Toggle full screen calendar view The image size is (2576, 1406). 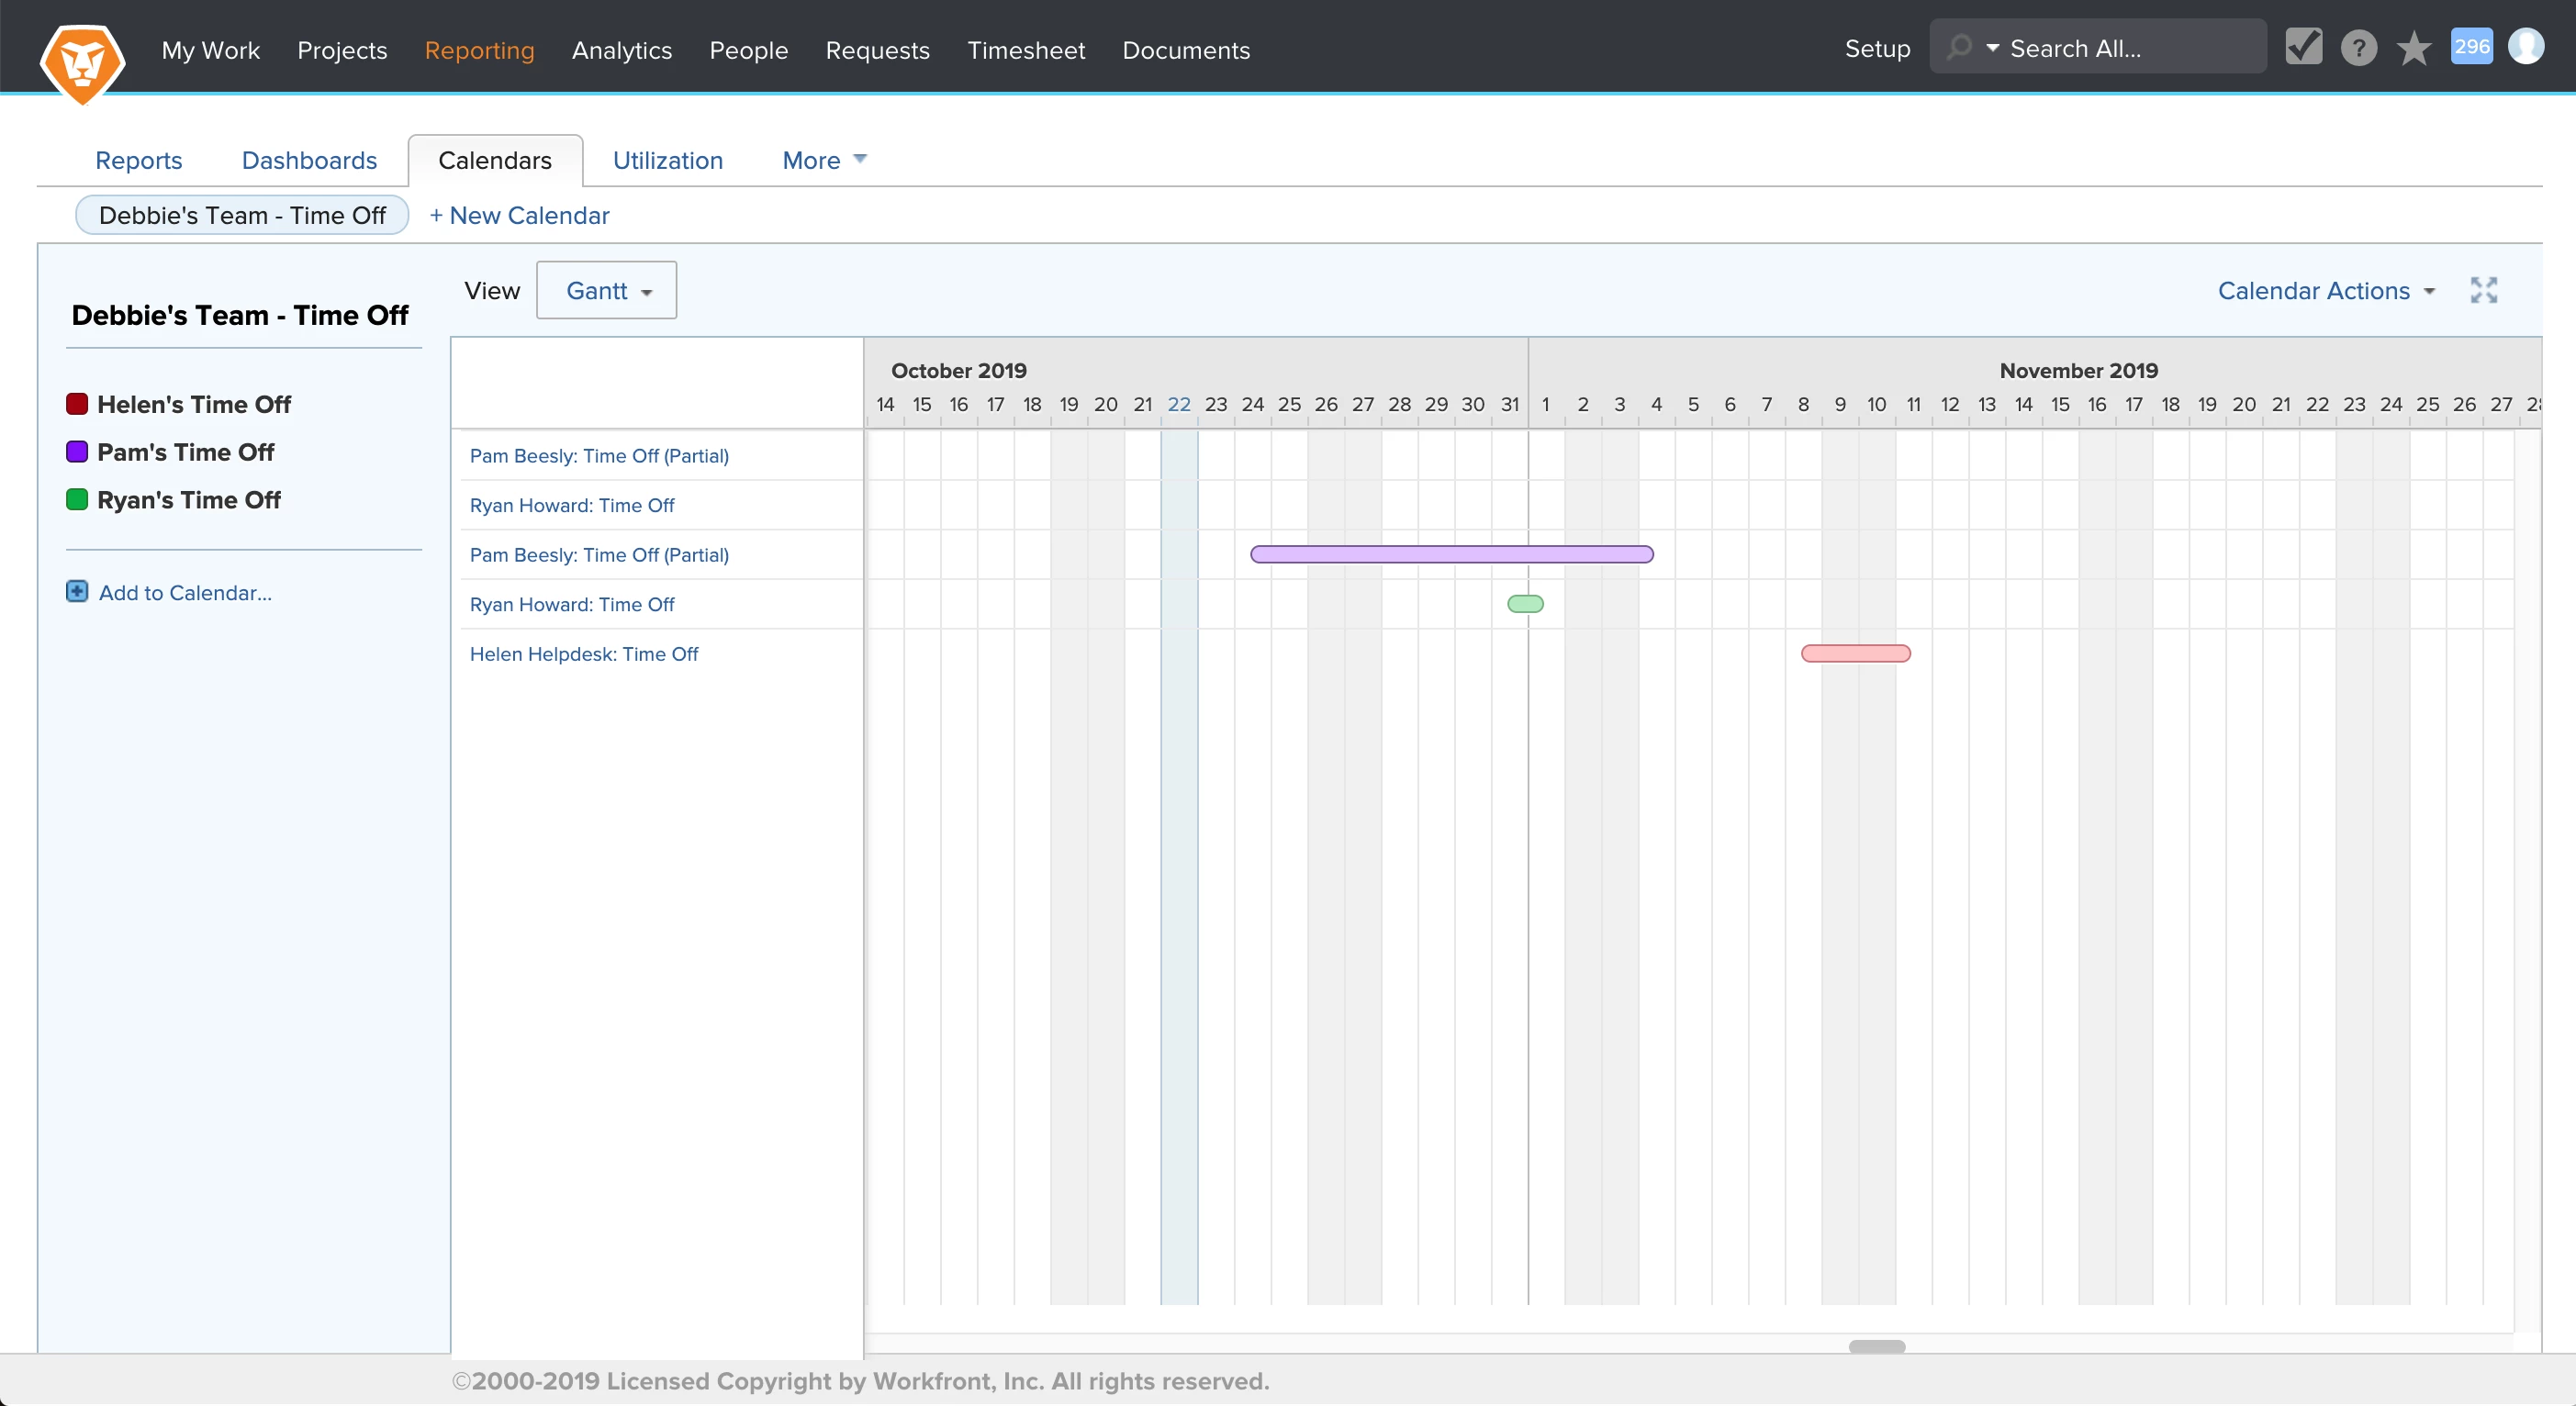2483,290
